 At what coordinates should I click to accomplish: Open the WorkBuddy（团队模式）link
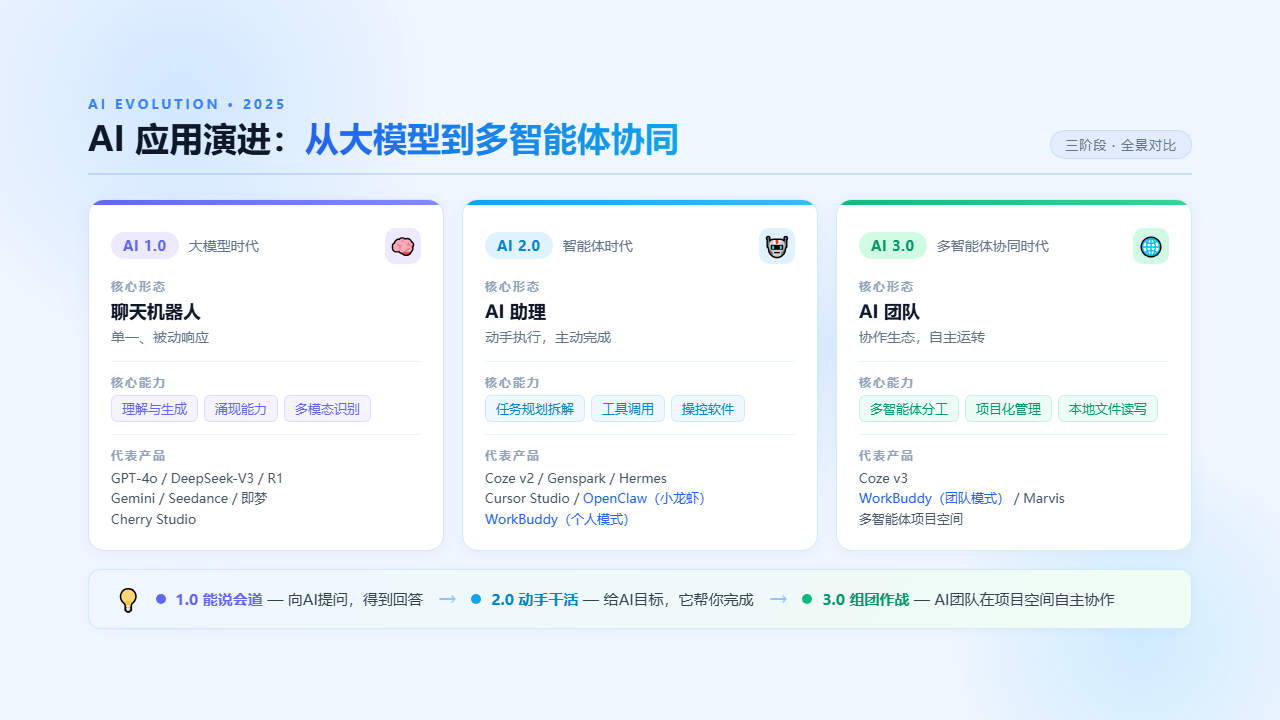point(934,499)
